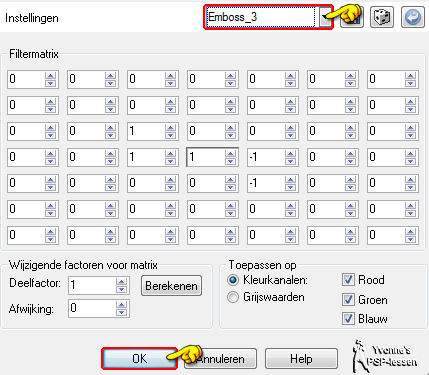Click the Annuleren button
The width and height of the screenshot is (429, 375).
click(x=221, y=359)
